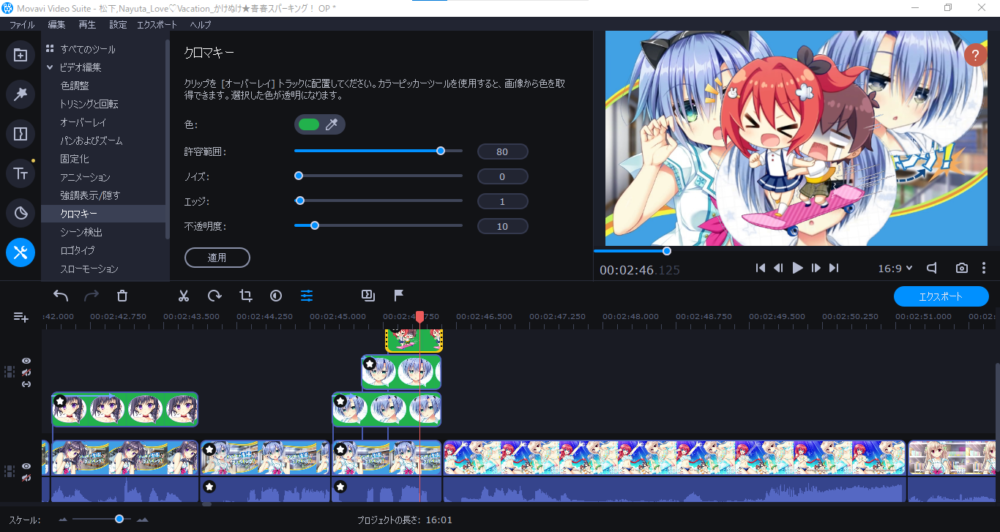Select the Crop tool icon
Screen dimensions: 1000x532
click(246, 295)
